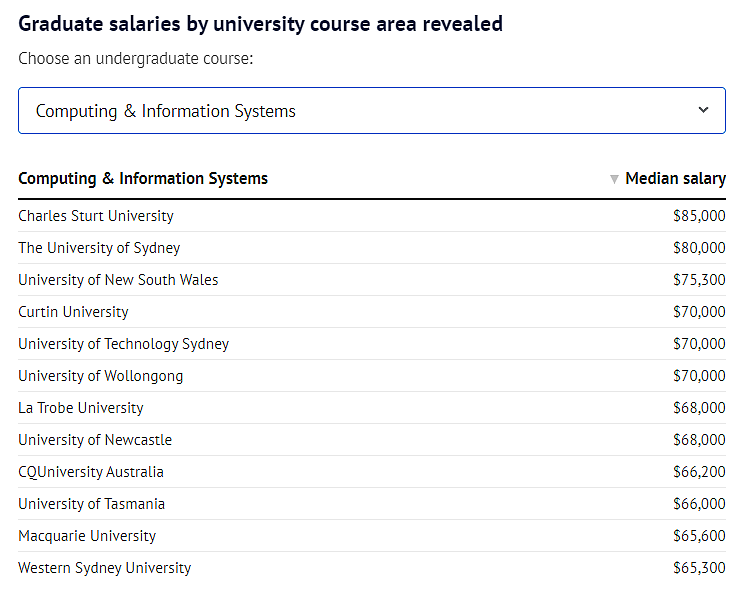
Task: Sort by Median salary column header
Action: (675, 178)
